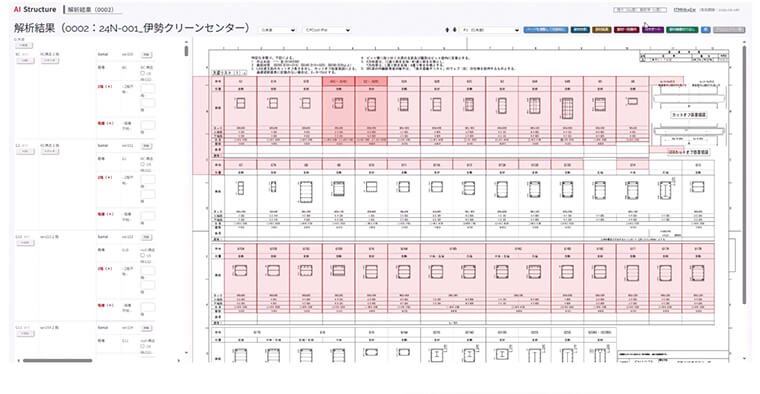Click the dark red toolbar button

627,30
